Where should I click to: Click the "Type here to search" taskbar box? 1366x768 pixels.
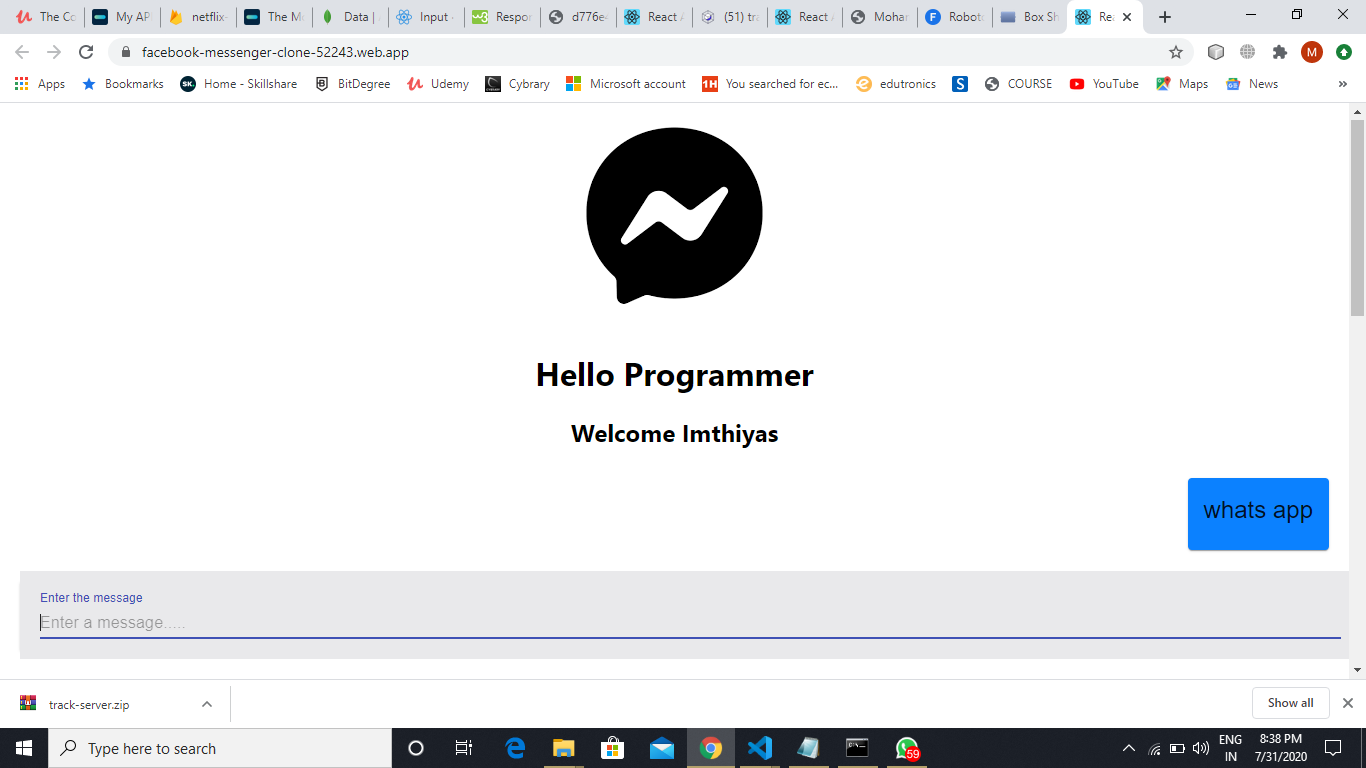click(220, 748)
